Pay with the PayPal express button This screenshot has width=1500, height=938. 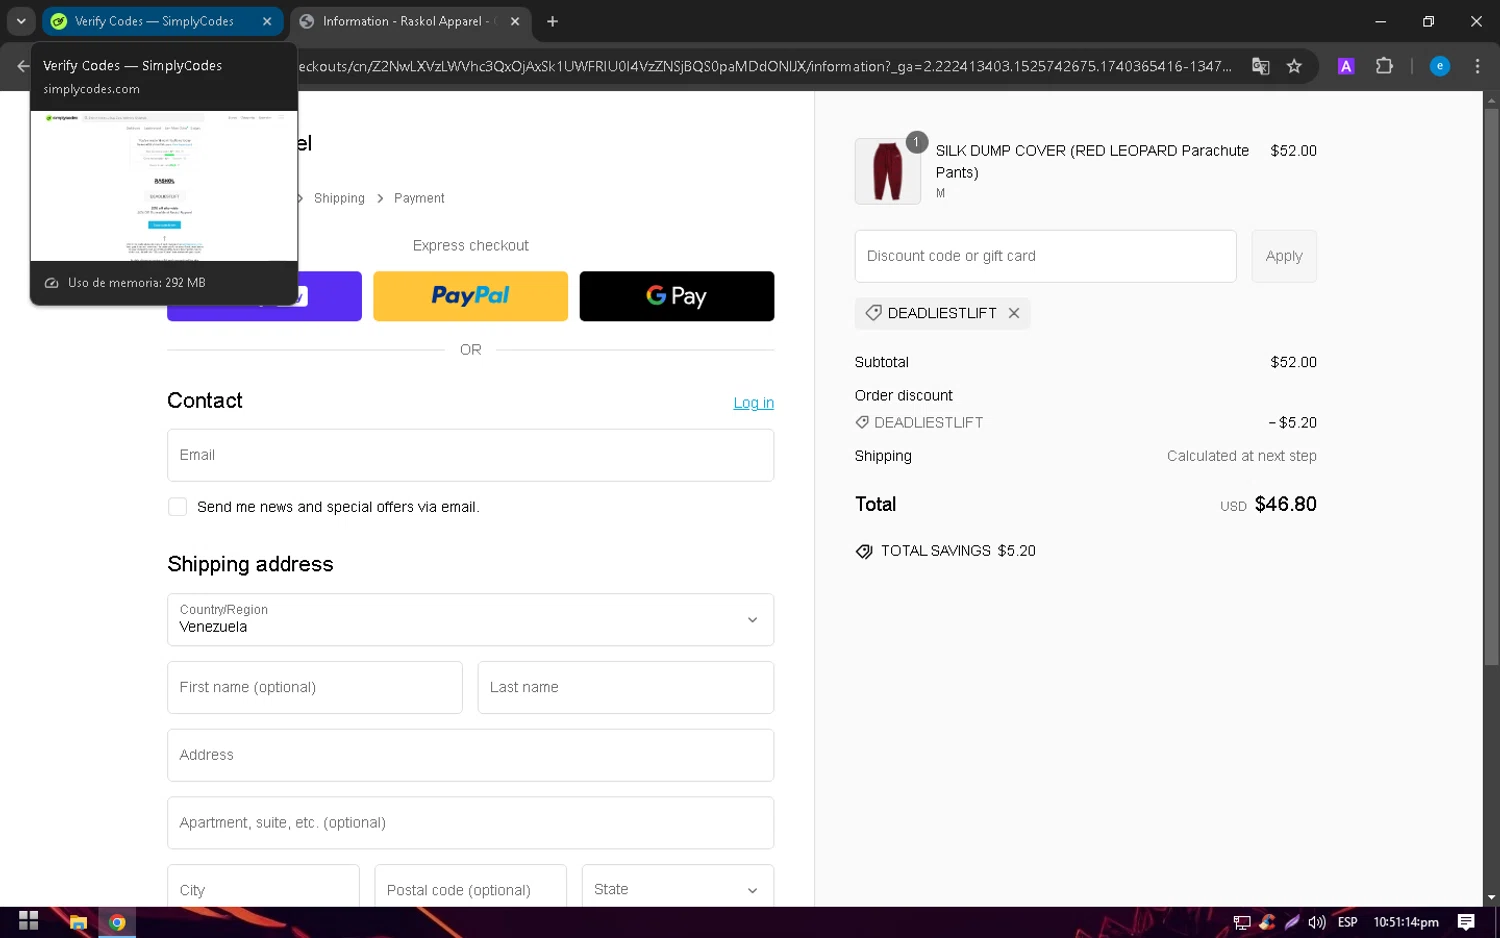pyautogui.click(x=470, y=296)
